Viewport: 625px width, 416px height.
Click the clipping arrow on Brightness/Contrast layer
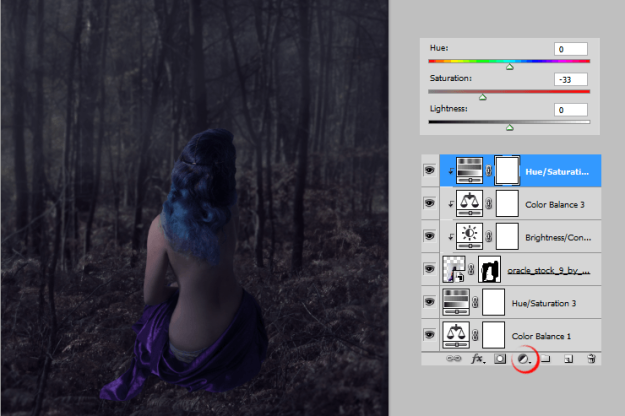[450, 237]
